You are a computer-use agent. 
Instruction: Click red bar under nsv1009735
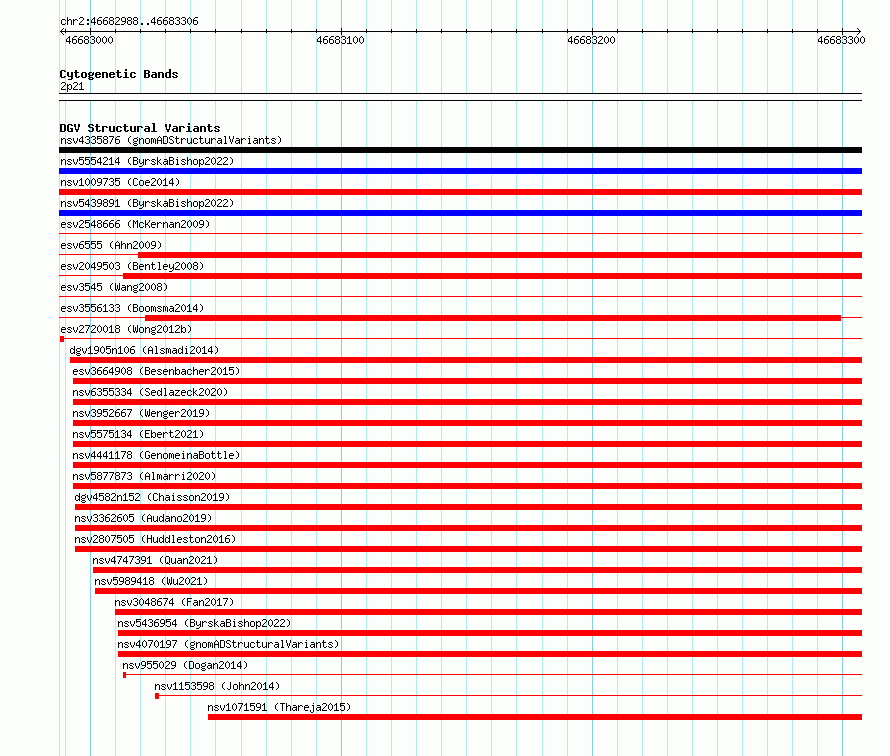(x=460, y=192)
